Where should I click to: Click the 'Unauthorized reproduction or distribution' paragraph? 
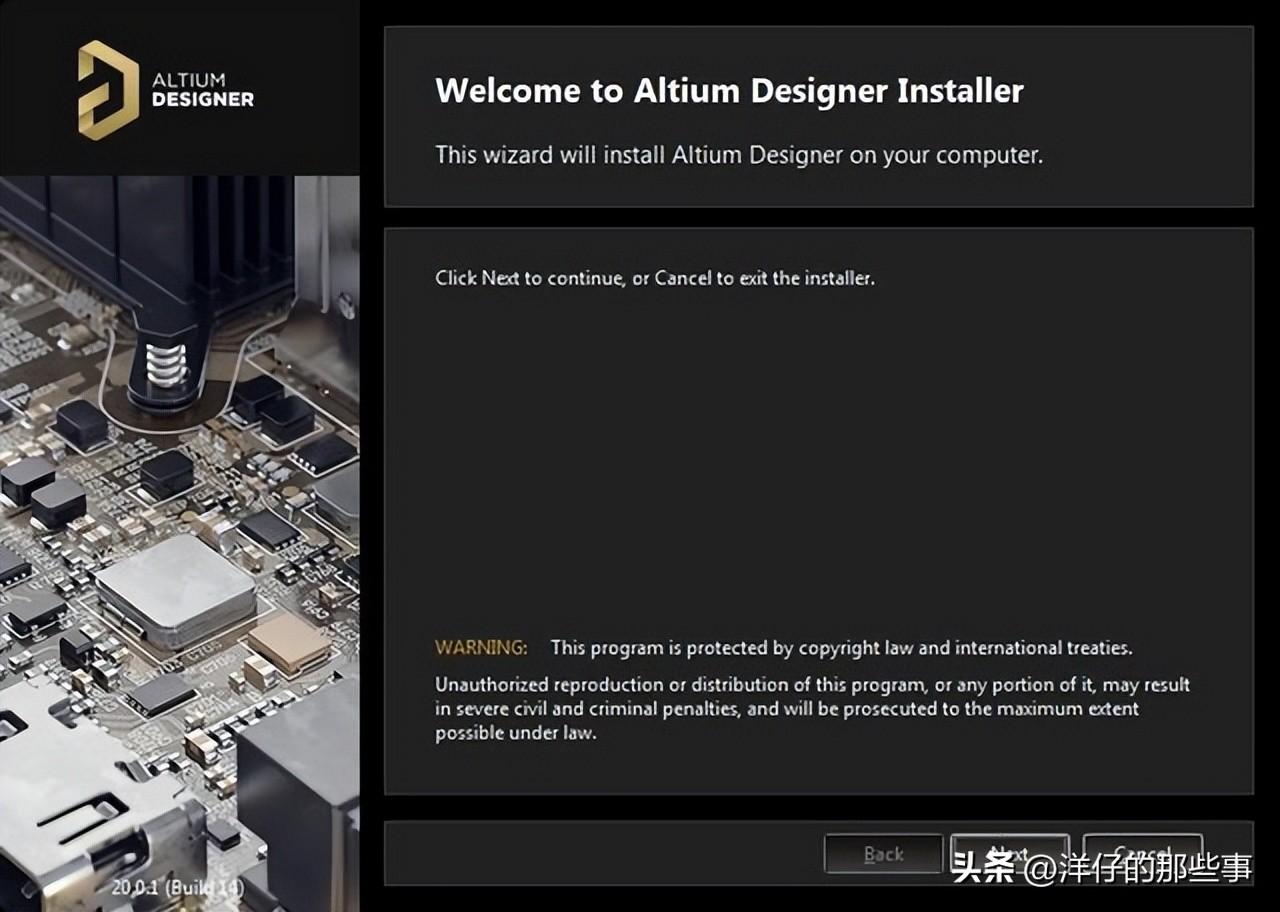(812, 709)
